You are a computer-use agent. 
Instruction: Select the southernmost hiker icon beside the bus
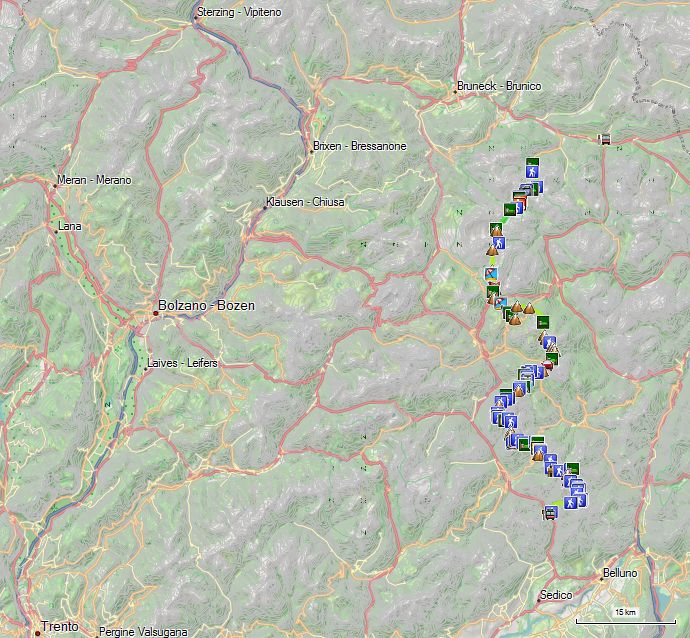pos(570,502)
